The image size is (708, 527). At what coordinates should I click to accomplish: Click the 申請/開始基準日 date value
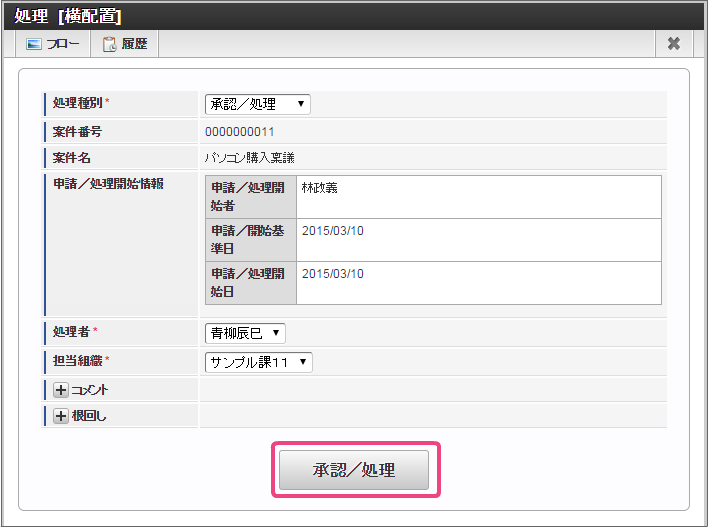click(x=333, y=230)
